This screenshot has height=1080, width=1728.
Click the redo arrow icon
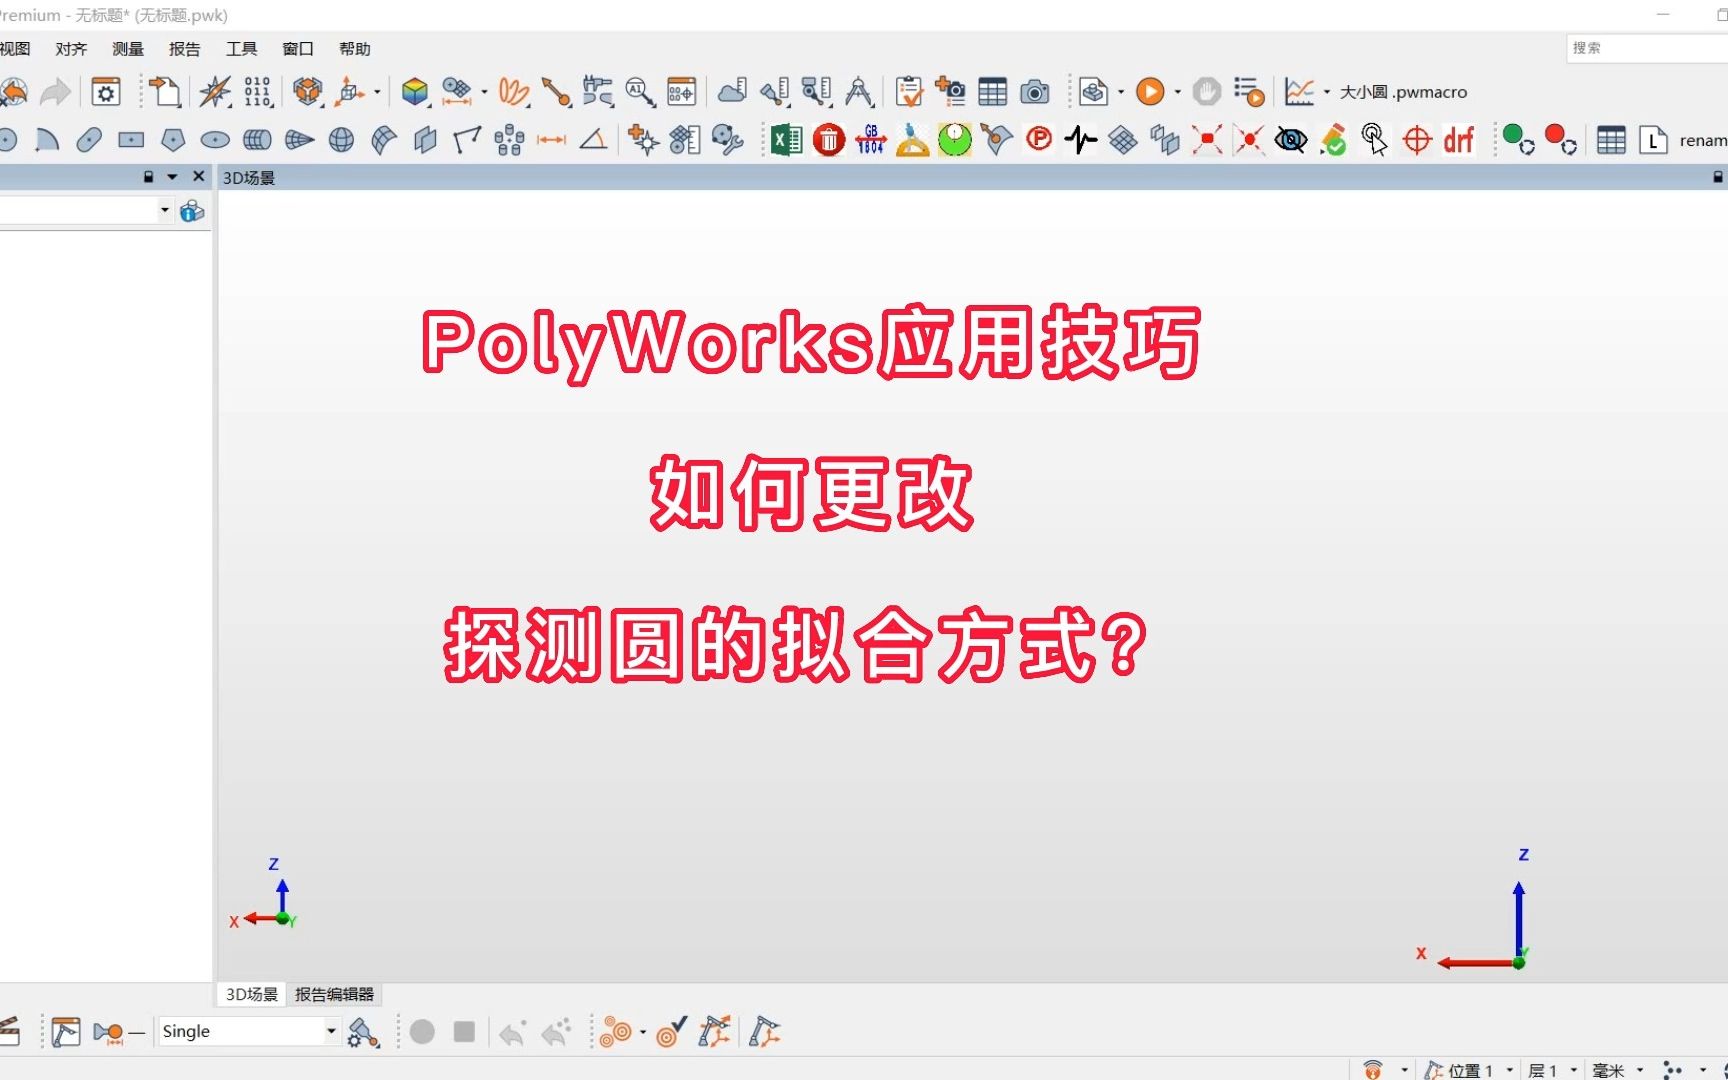pyautogui.click(x=55, y=92)
